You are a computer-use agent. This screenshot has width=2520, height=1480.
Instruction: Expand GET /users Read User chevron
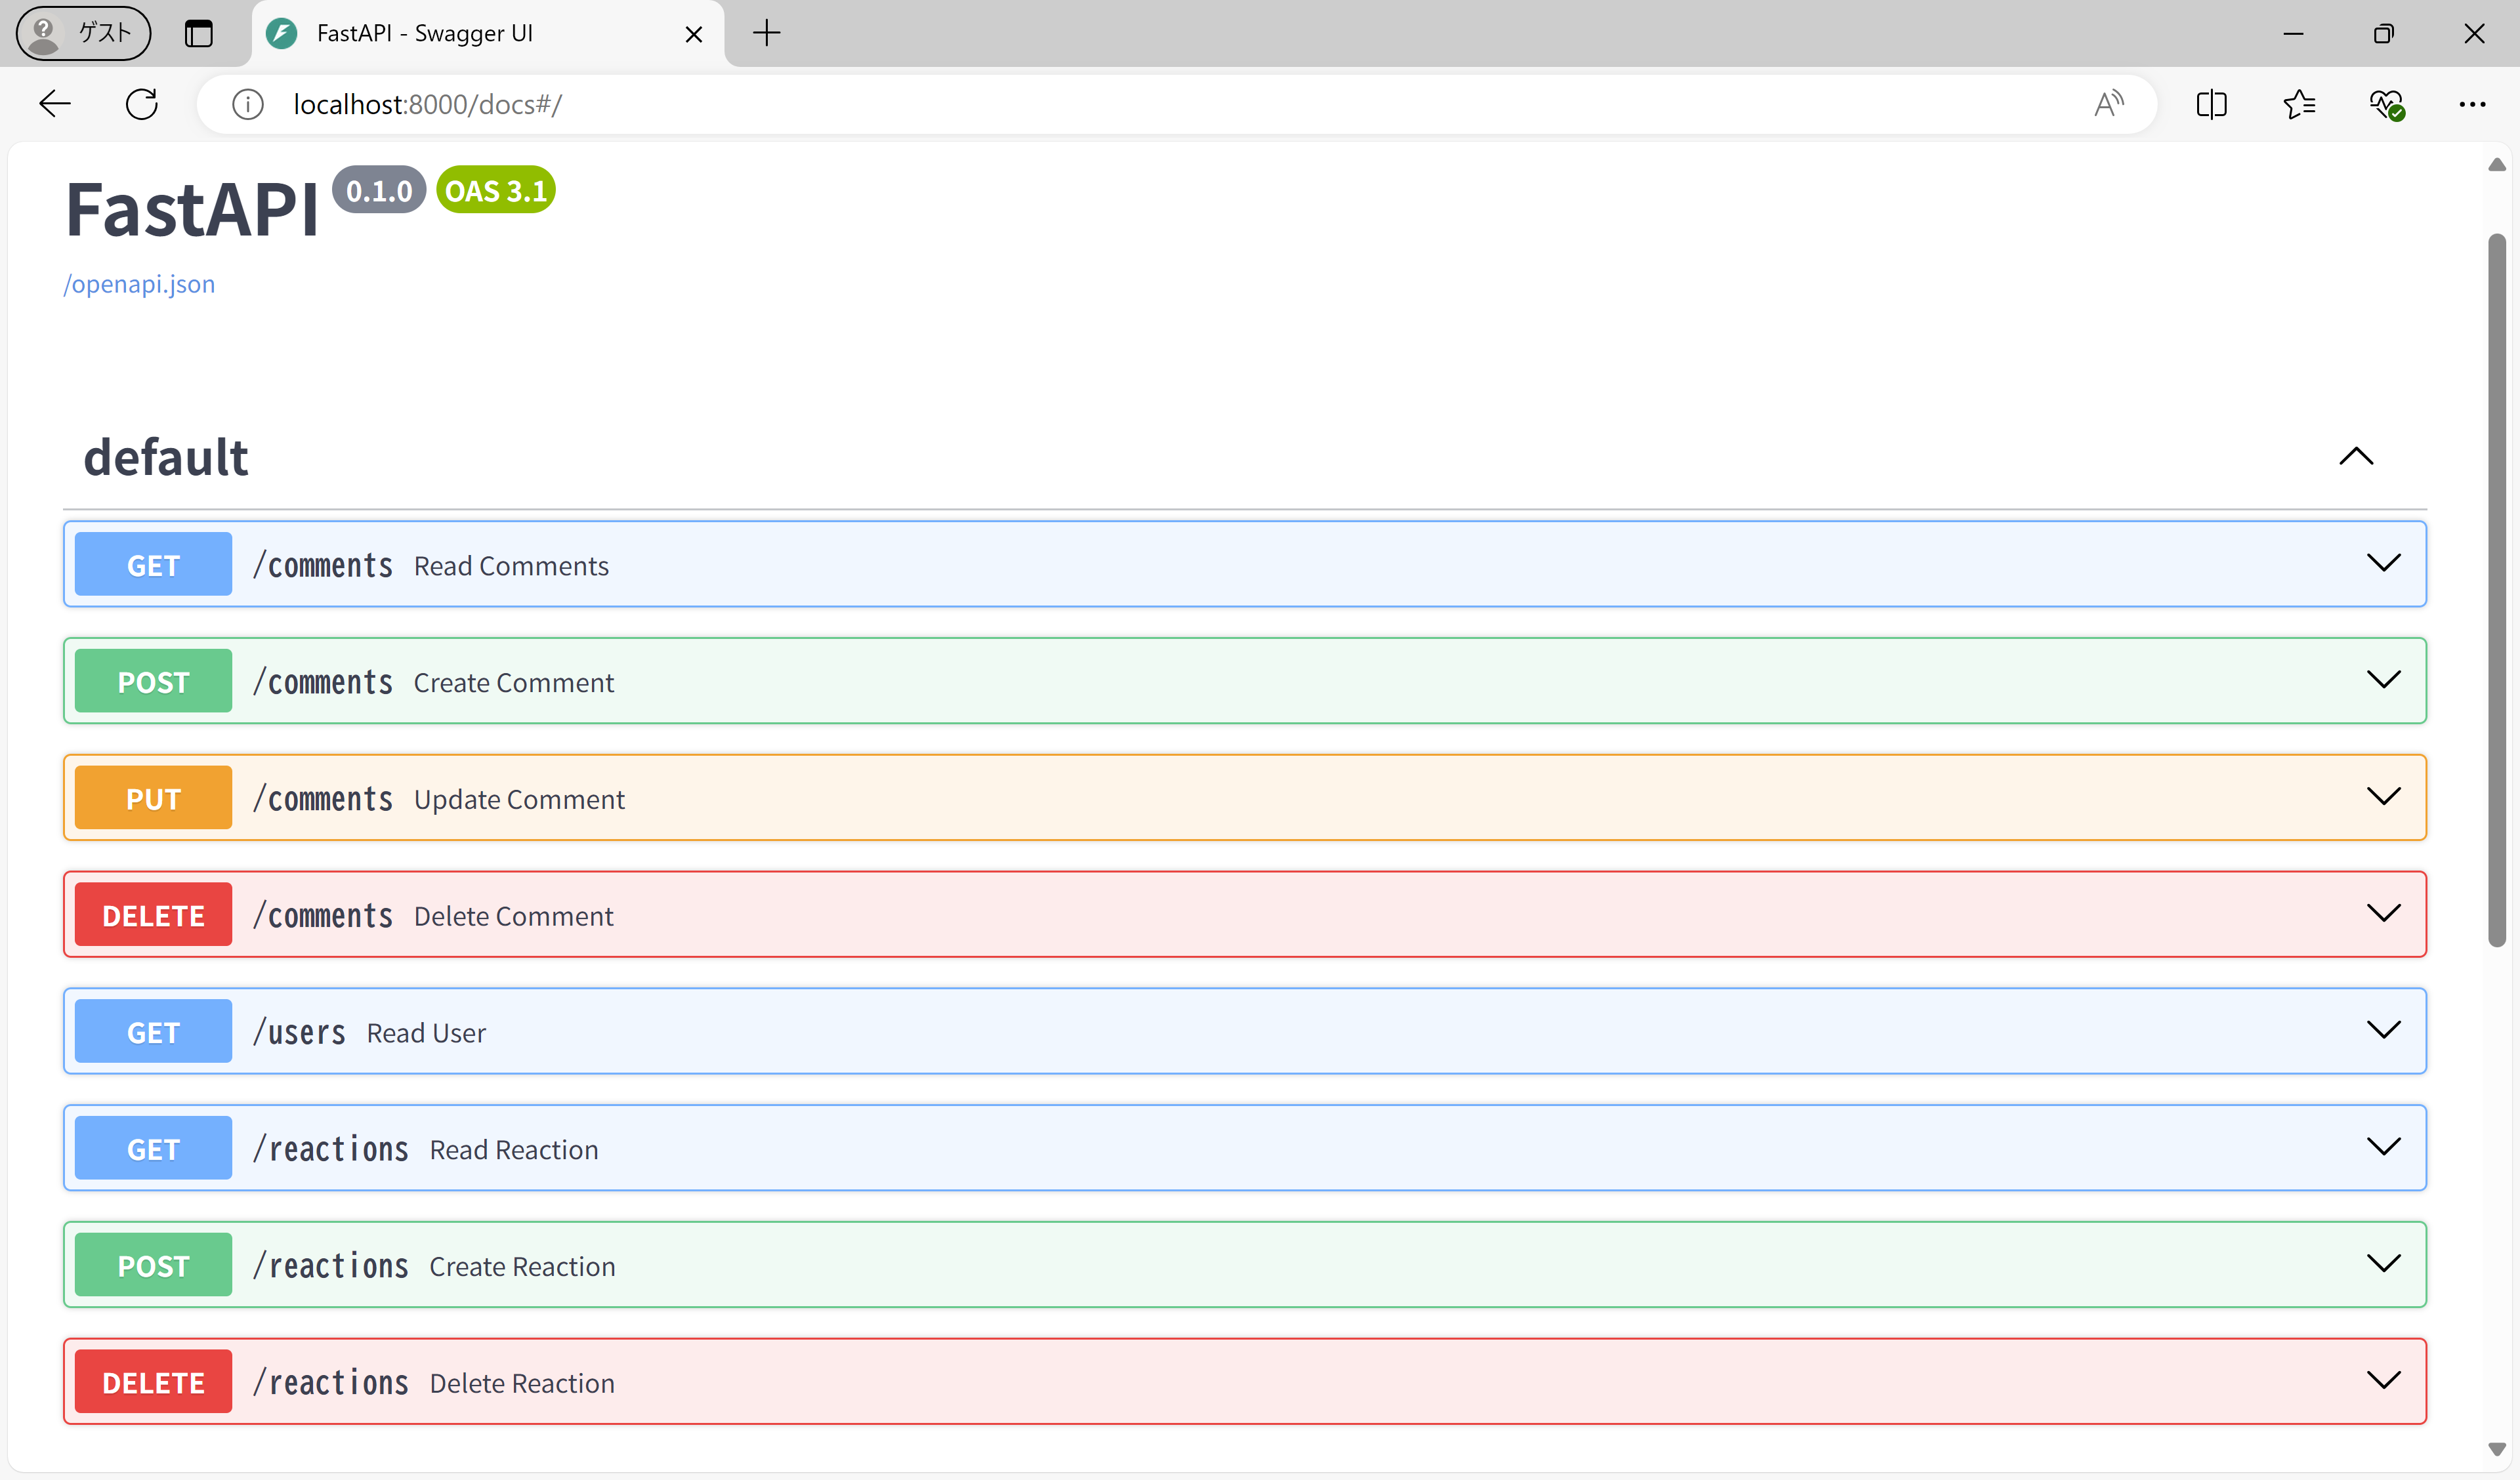[2384, 1030]
